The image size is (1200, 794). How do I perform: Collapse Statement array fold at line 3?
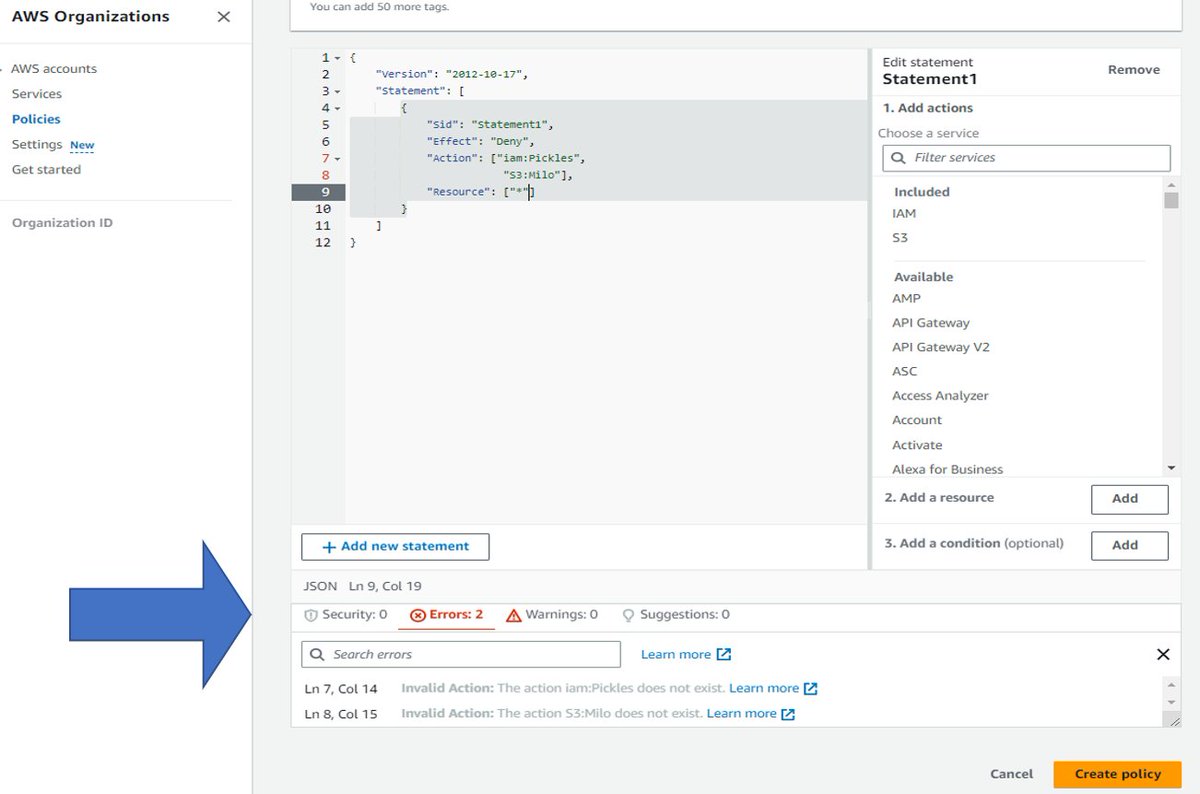tap(338, 92)
